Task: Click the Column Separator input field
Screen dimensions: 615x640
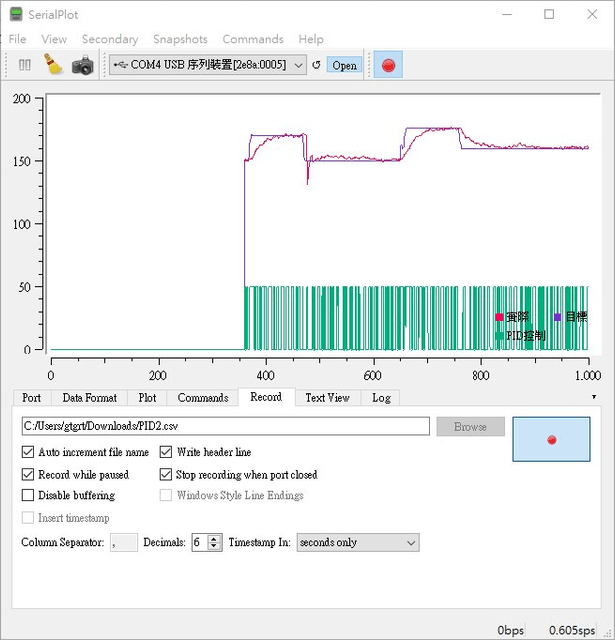Action: pos(125,542)
